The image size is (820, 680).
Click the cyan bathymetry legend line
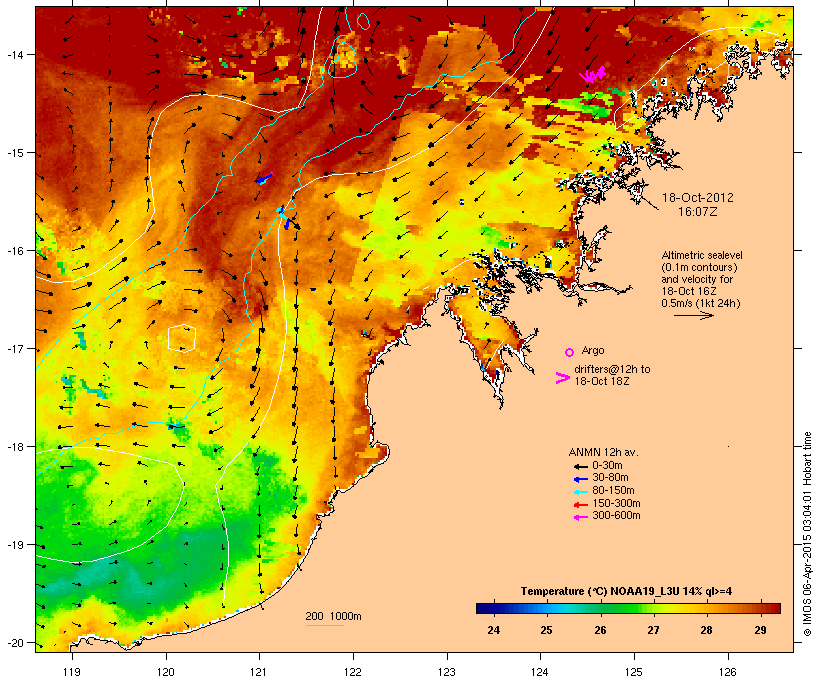click(325, 625)
